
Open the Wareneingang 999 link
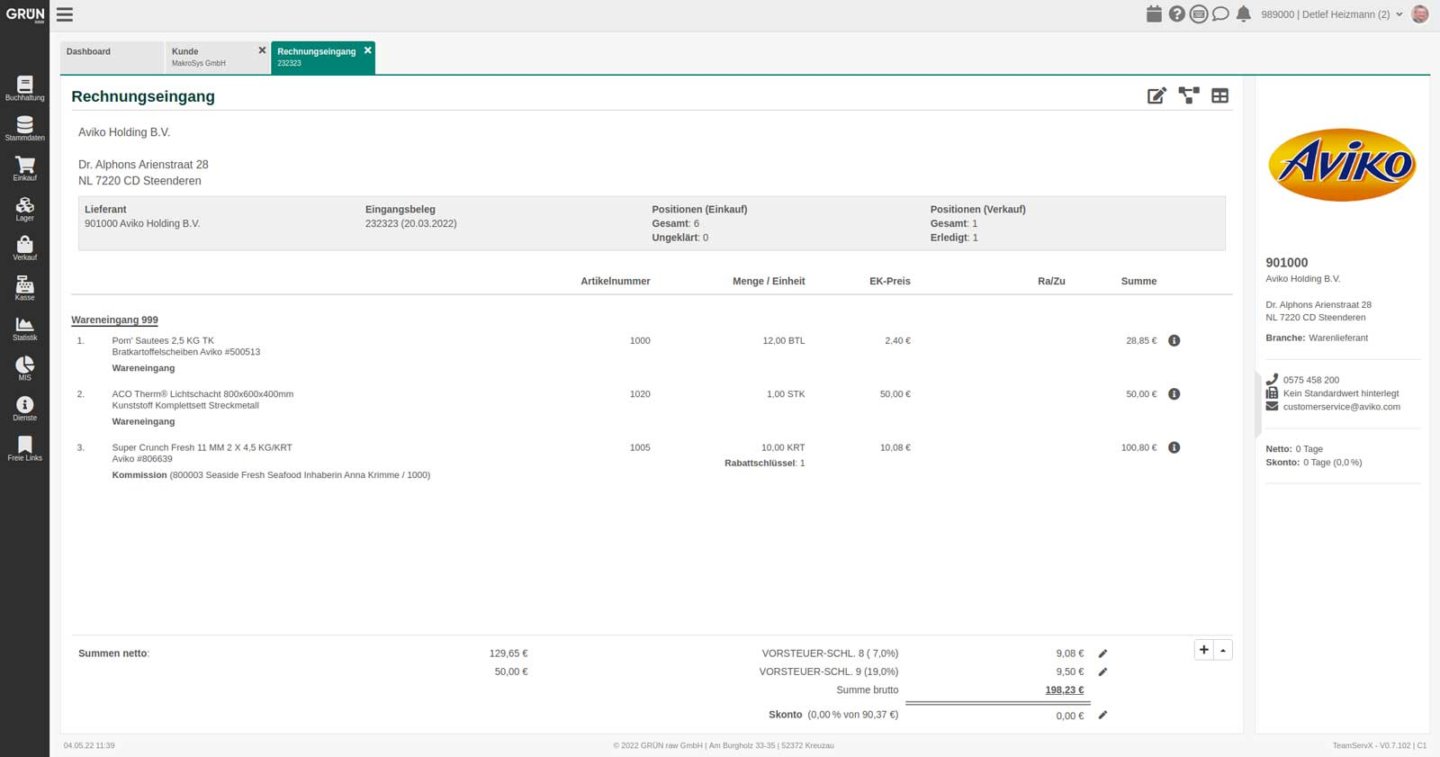[x=115, y=320]
